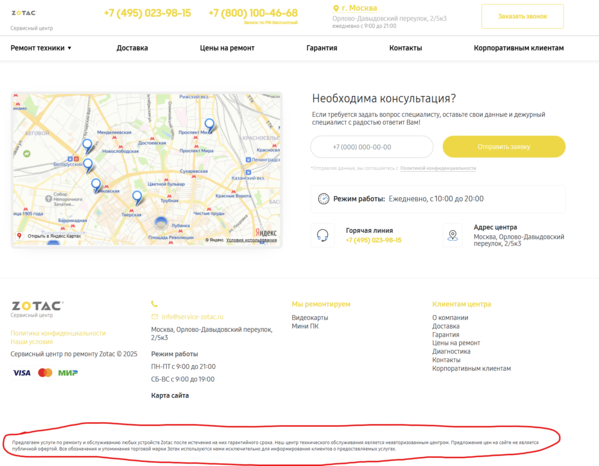Select the map pin near Белорусская

[88, 165]
